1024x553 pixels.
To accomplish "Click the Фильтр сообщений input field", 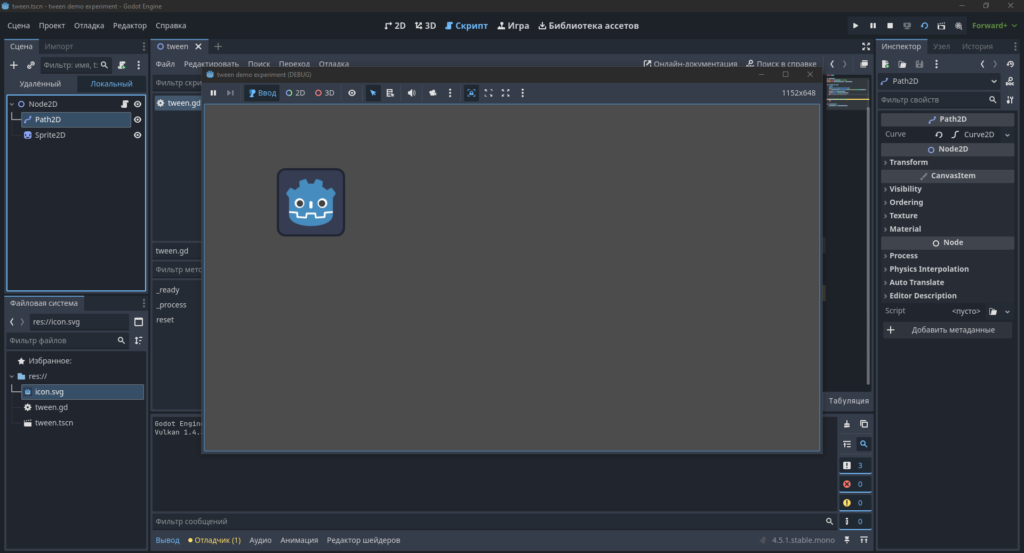I will click(494, 522).
